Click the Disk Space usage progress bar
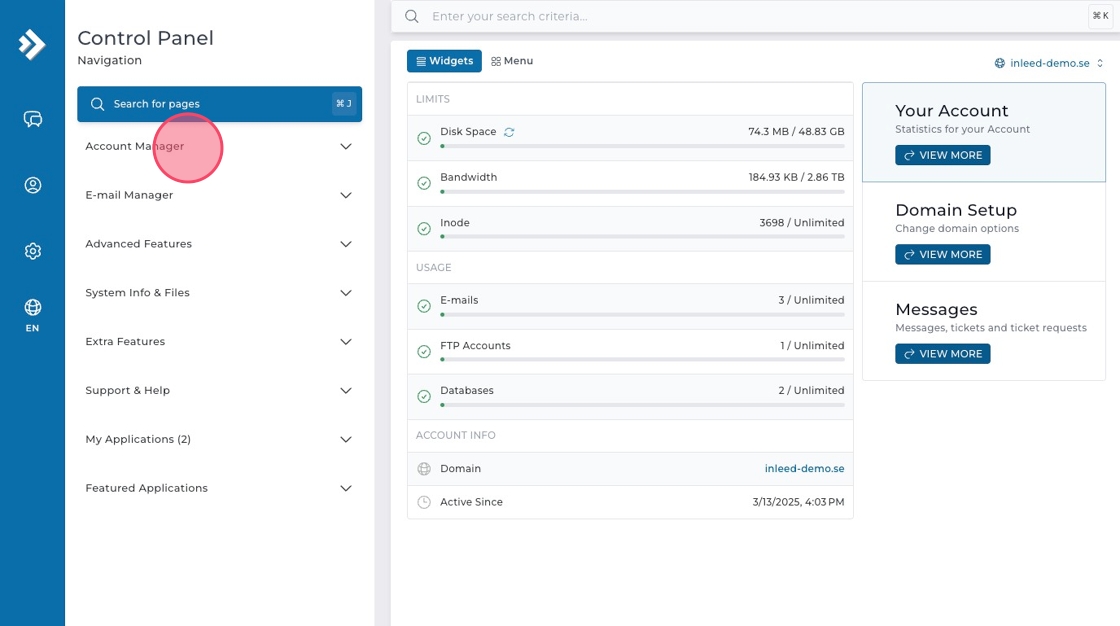This screenshot has height=626, width=1120. 642,146
